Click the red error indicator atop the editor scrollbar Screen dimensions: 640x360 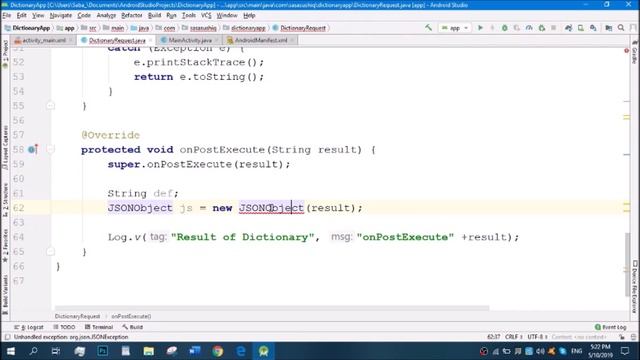click(x=626, y=51)
